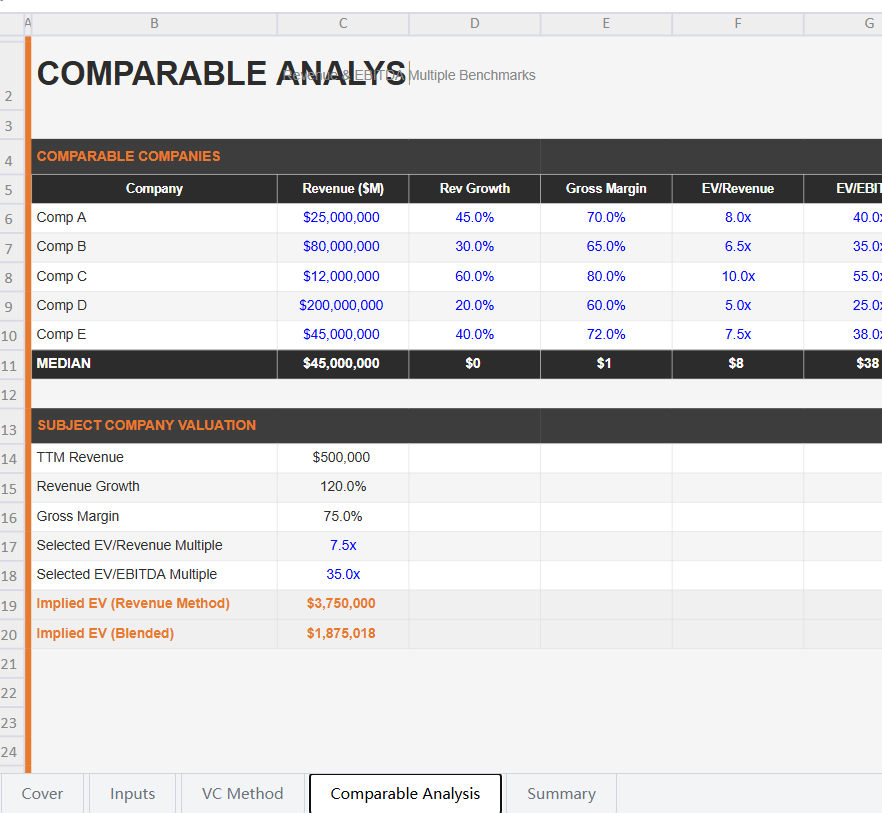
Task: Click the COMPARABLE COMPANIES section header
Action: click(x=129, y=156)
